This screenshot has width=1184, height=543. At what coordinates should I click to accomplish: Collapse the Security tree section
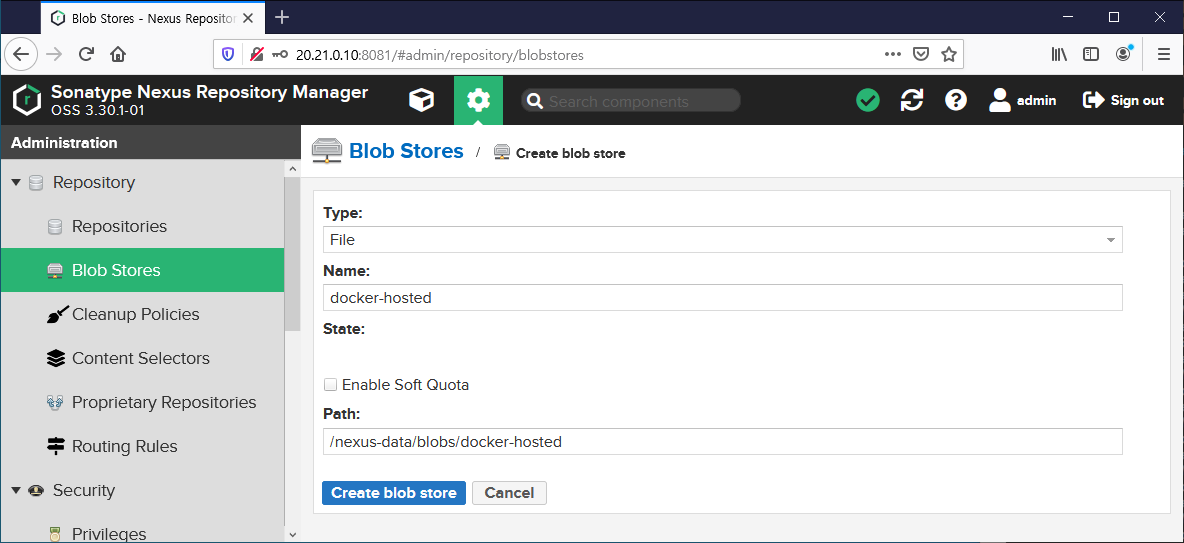(16, 490)
